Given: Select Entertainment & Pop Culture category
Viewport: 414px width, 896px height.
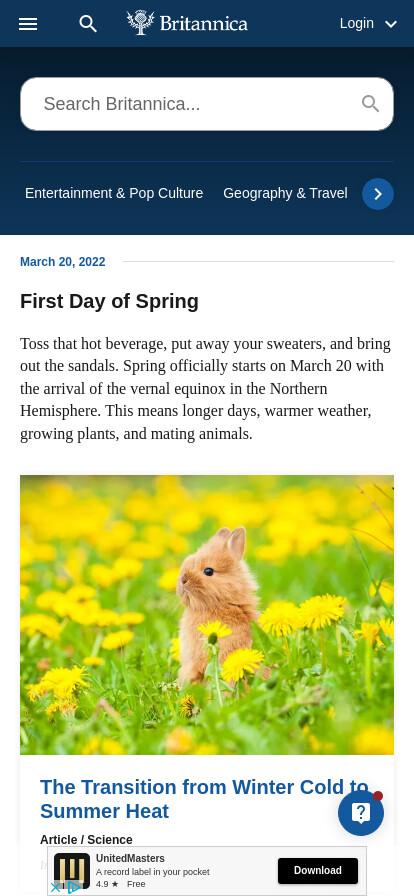Looking at the screenshot, I should click(x=114, y=193).
